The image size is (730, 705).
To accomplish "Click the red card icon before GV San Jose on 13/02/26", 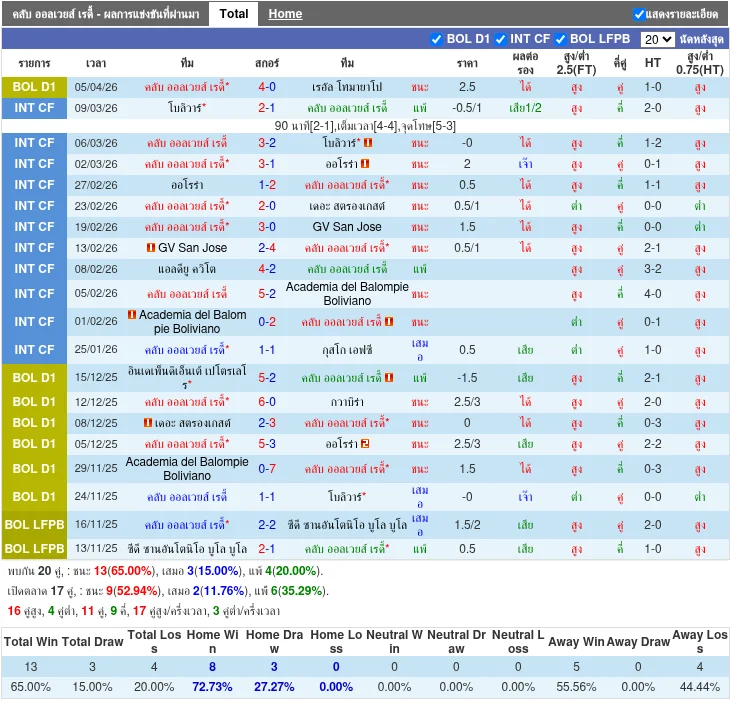I will coord(150,248).
